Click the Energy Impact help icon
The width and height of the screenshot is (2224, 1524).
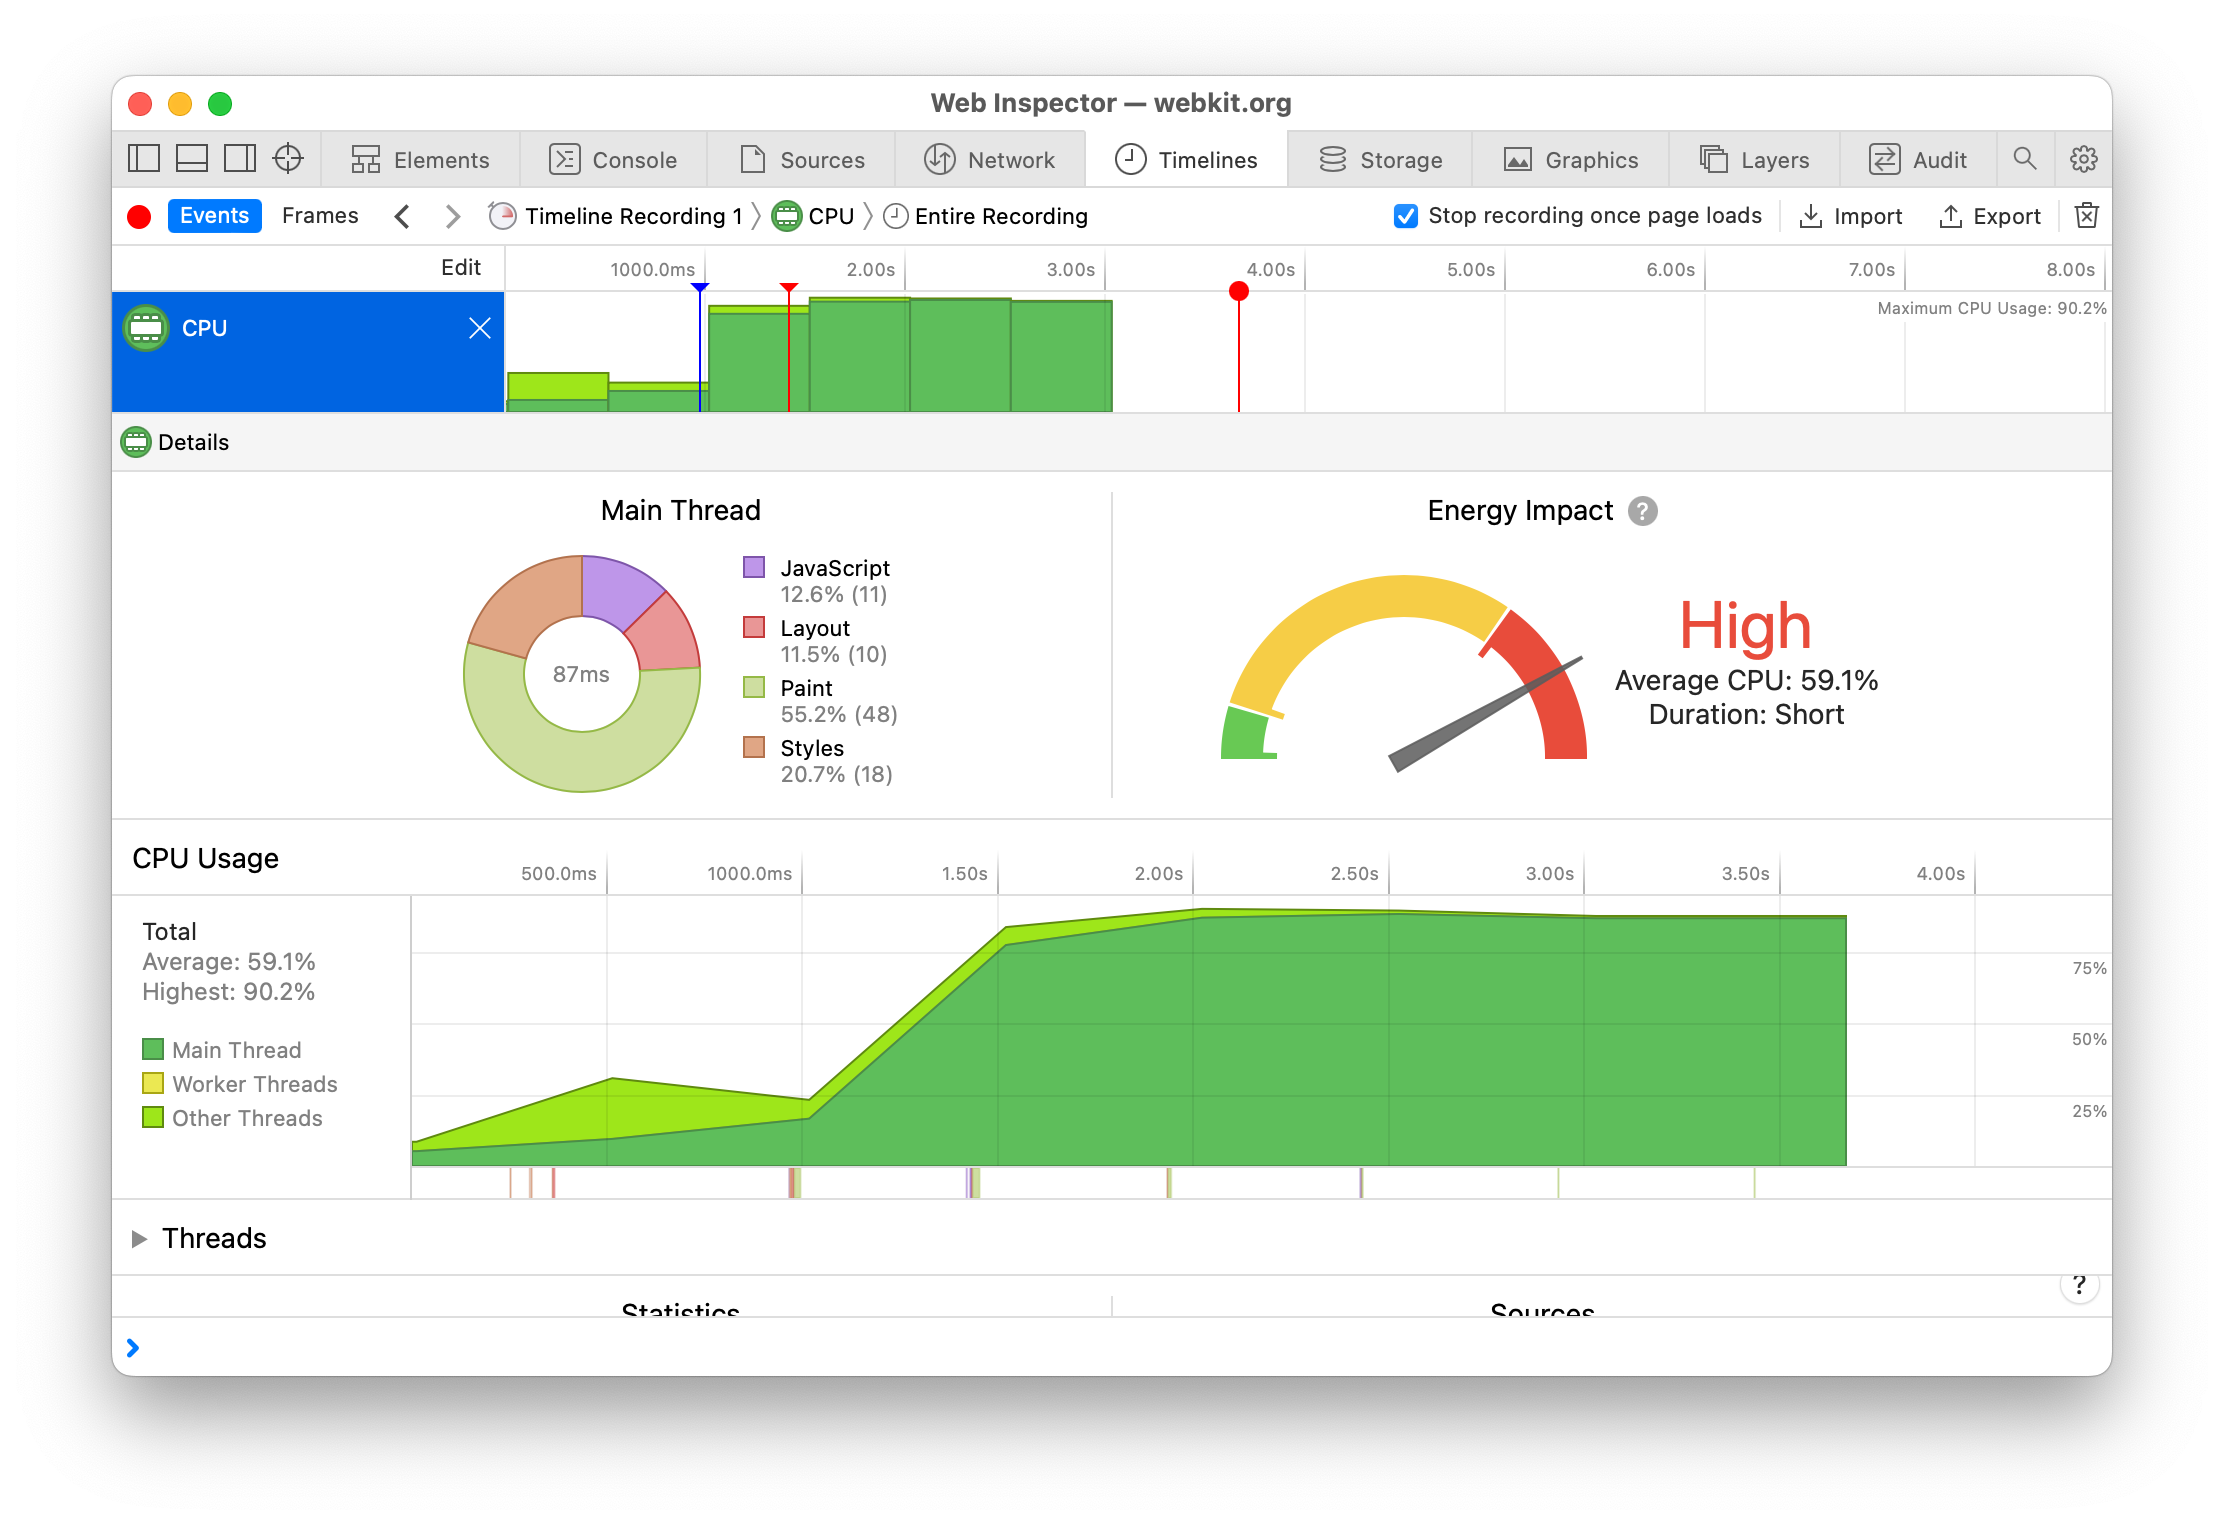(1642, 511)
